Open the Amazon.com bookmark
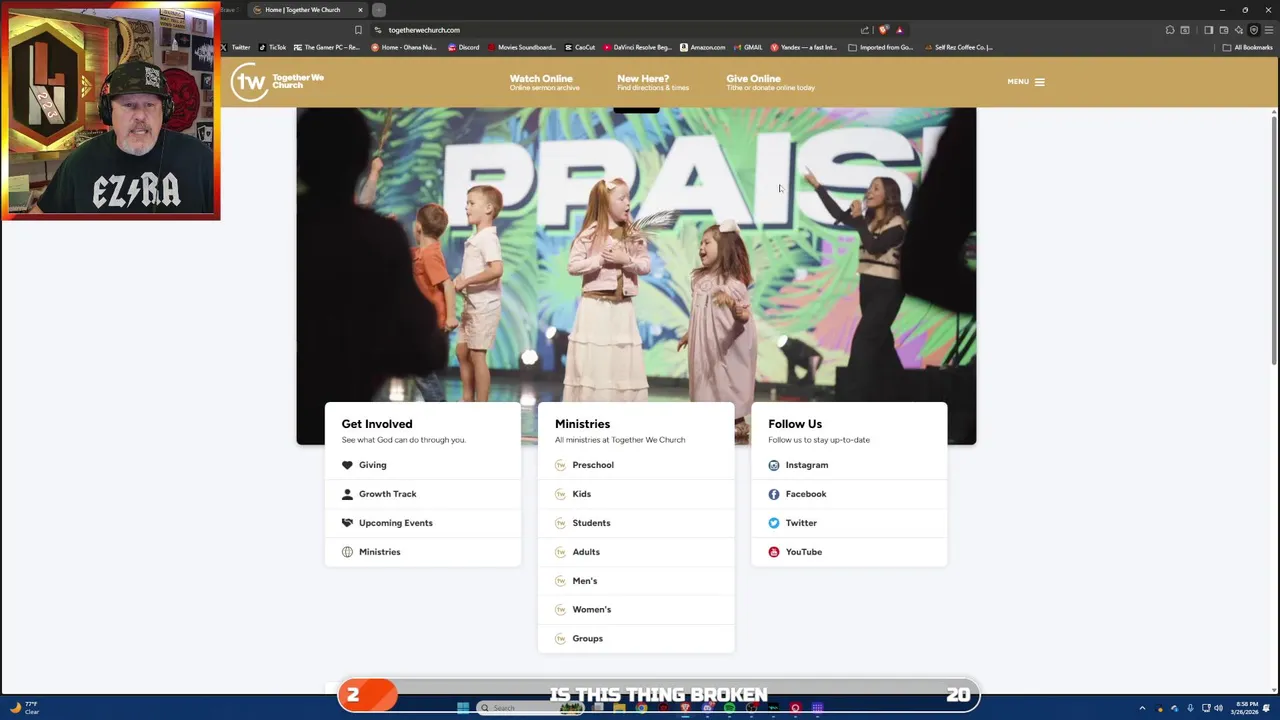The height and width of the screenshot is (720, 1280). pyautogui.click(x=703, y=47)
